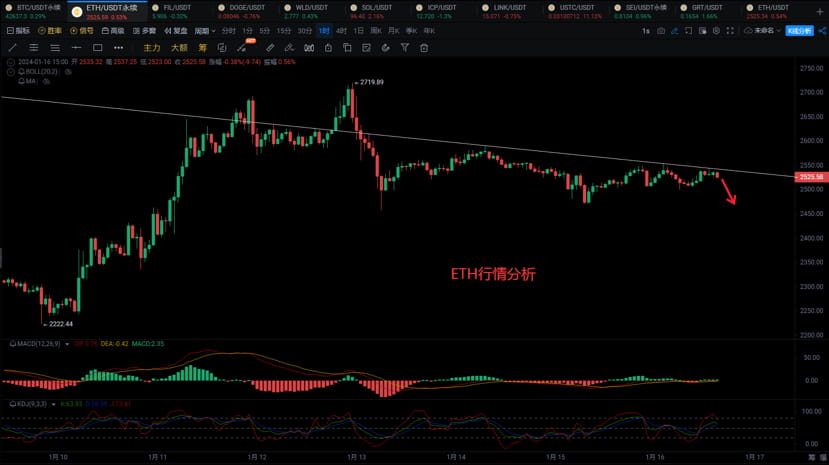
Task: Select the pencil brush tool
Action: tap(289, 48)
